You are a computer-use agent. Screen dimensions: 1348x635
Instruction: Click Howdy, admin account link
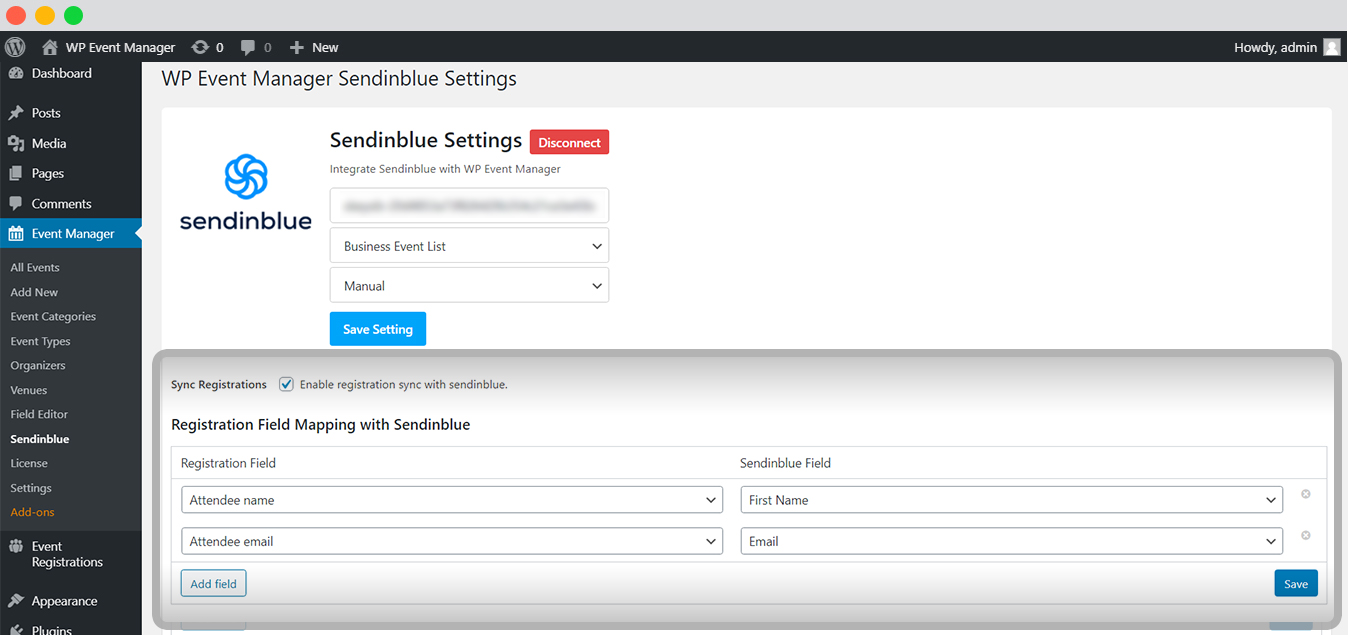tap(1276, 47)
